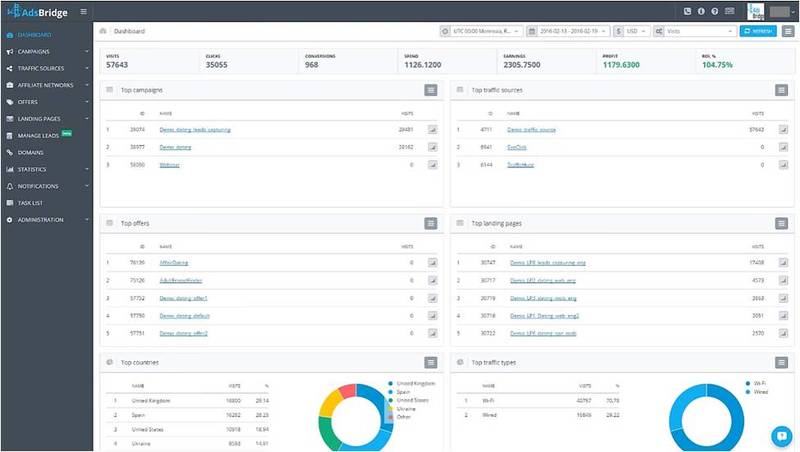Click the Refresh button

758,31
